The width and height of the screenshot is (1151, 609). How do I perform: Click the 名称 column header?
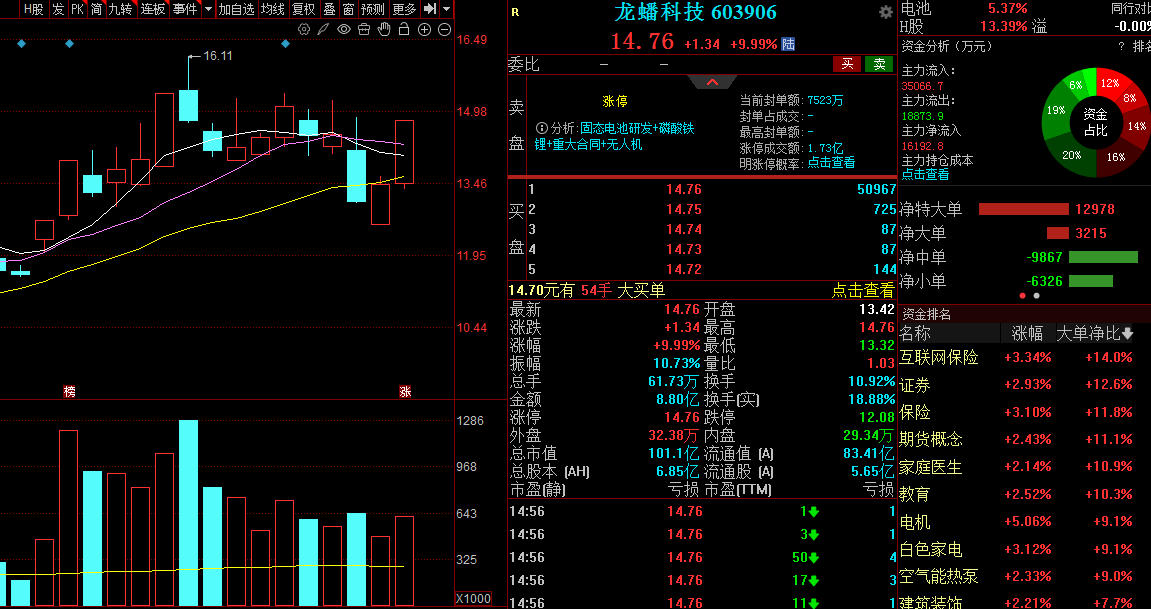tap(915, 333)
